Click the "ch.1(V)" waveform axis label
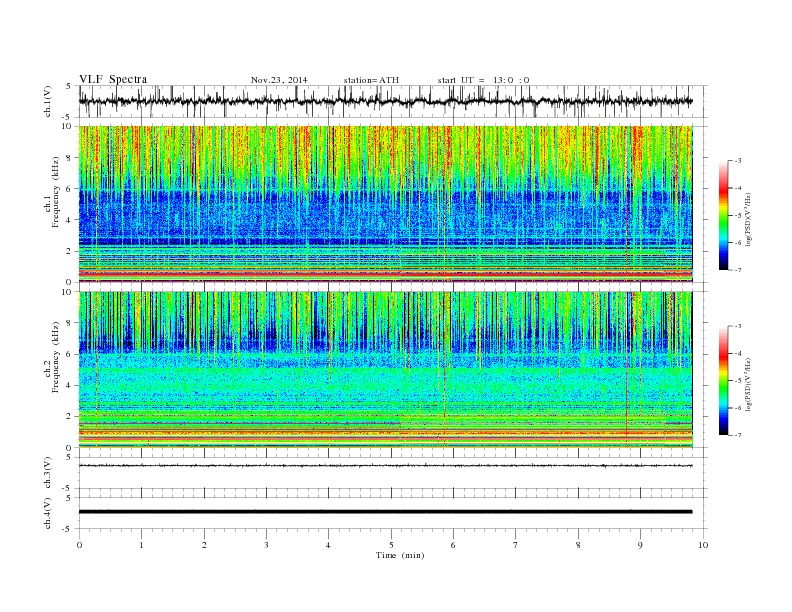The image size is (792, 612). click(x=48, y=101)
